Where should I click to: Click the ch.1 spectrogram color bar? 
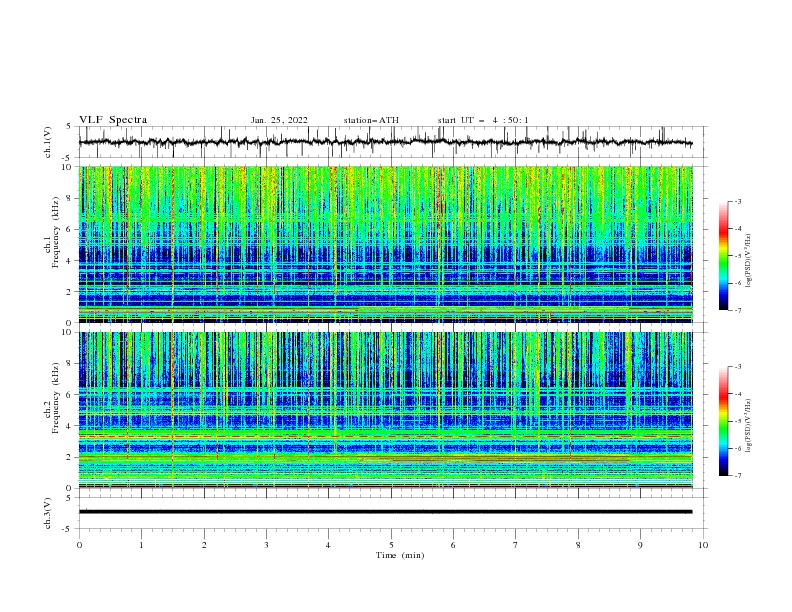pos(723,256)
